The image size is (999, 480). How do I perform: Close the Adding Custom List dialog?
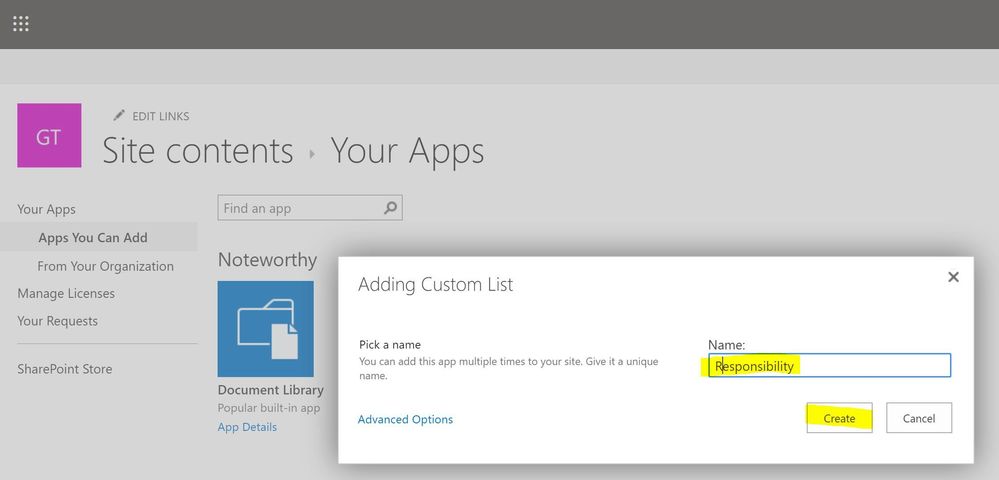pos(953,277)
